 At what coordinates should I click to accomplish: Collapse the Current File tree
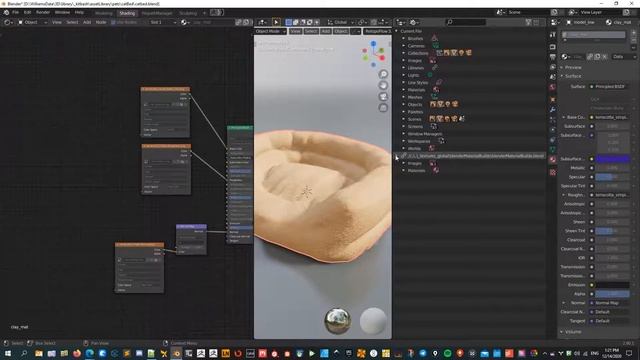[x=396, y=31]
